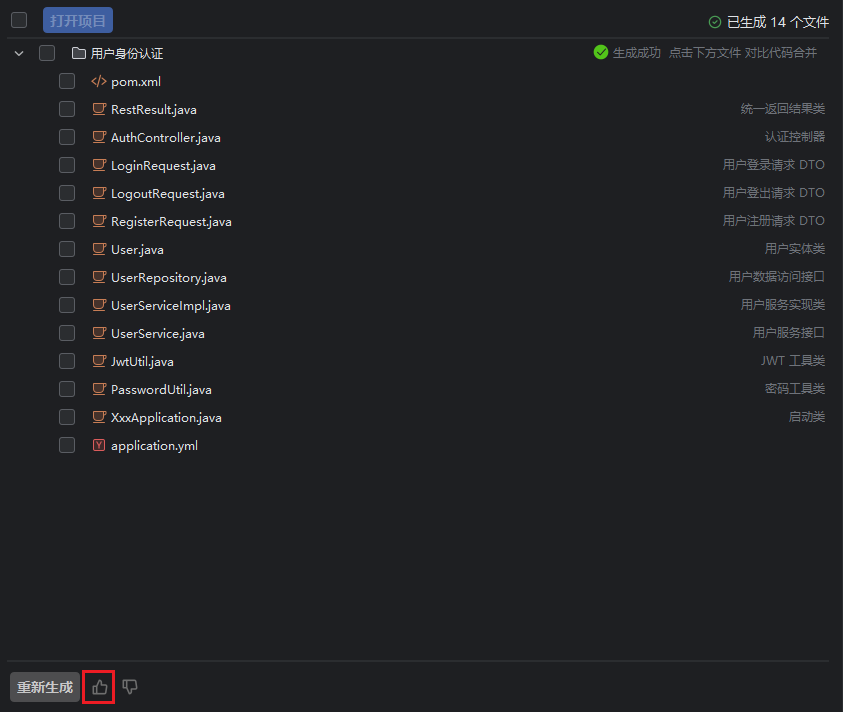
Task: Open LoginRequest.java from the list
Action: pyautogui.click(x=163, y=165)
